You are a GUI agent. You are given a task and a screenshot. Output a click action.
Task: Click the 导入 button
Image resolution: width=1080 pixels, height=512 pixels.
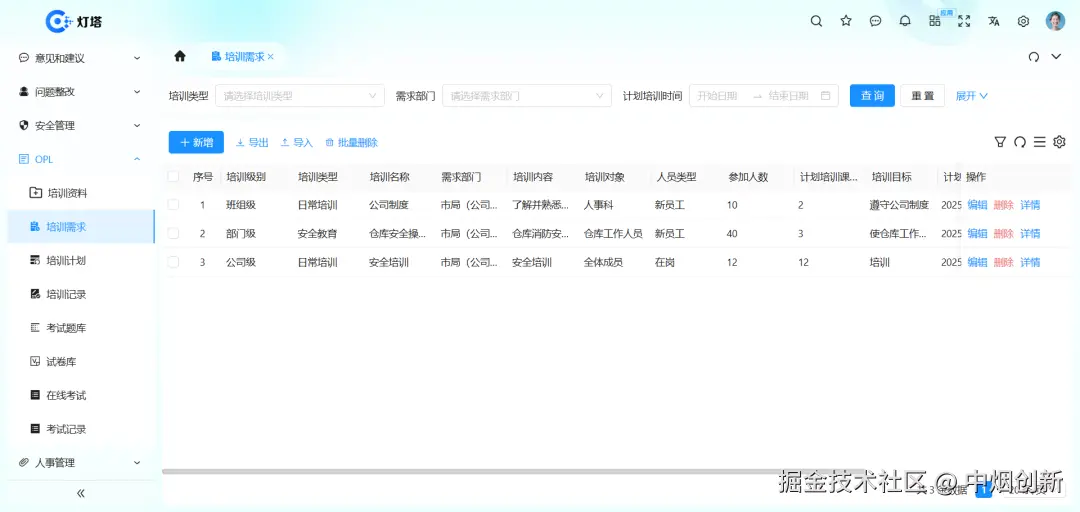click(x=297, y=143)
